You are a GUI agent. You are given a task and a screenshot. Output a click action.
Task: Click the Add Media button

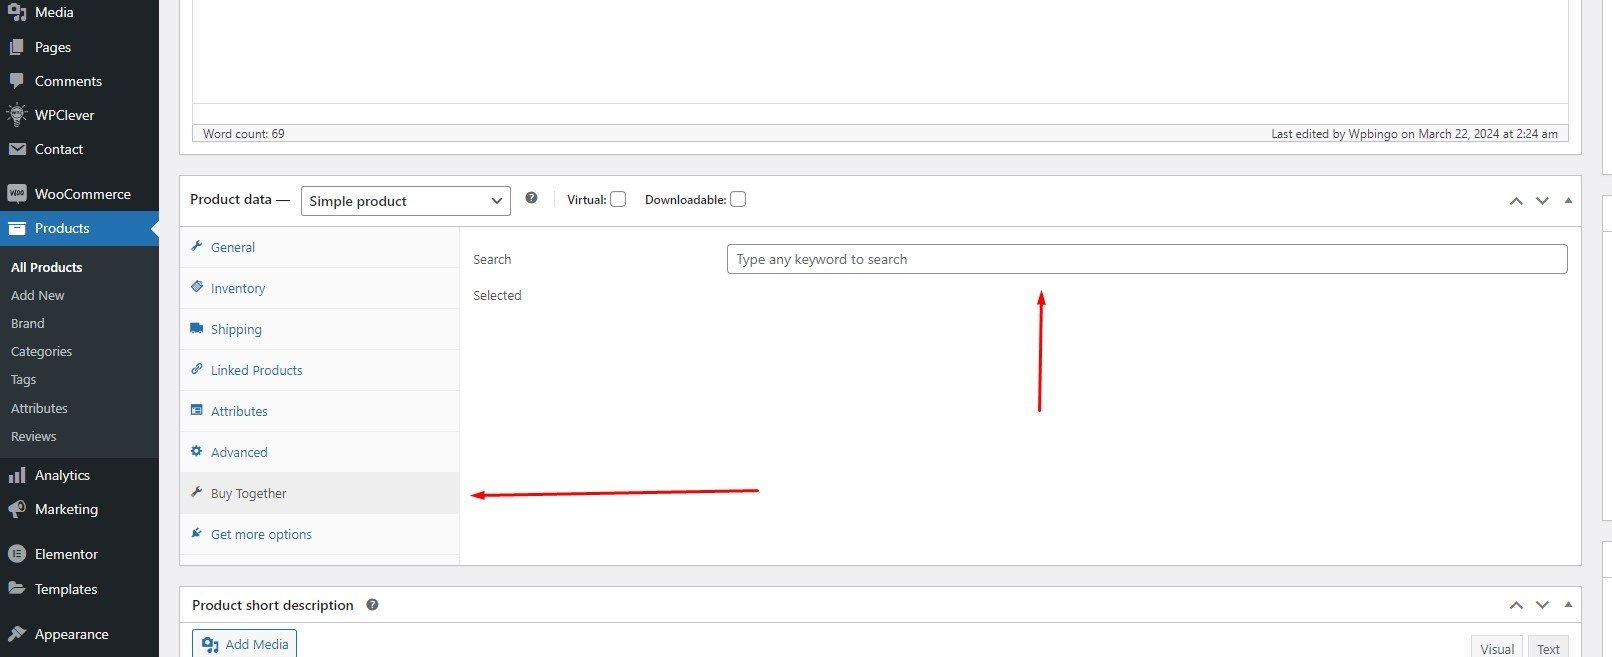(245, 644)
